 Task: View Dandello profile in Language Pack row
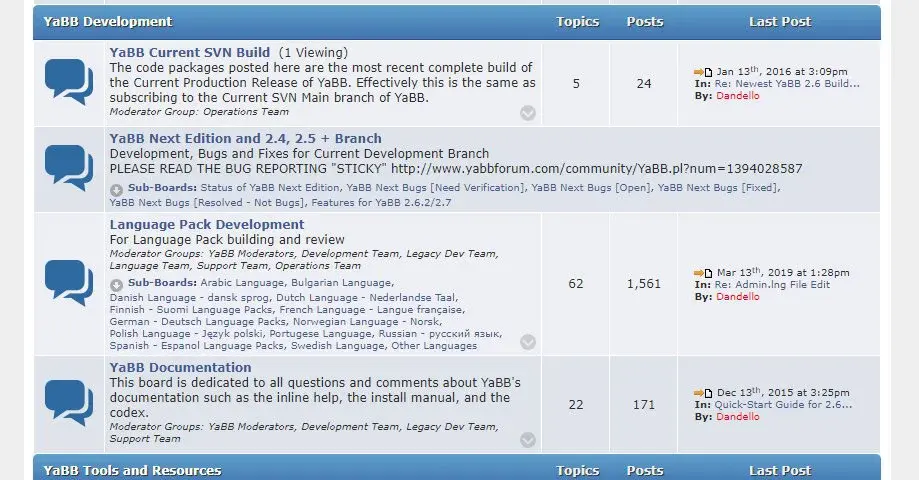737,297
